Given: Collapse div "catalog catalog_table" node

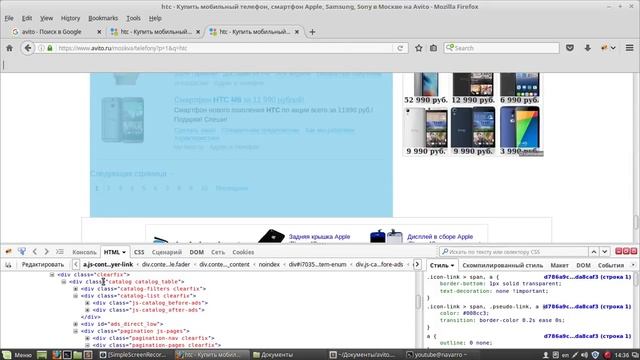Looking at the screenshot, I should tap(64, 282).
